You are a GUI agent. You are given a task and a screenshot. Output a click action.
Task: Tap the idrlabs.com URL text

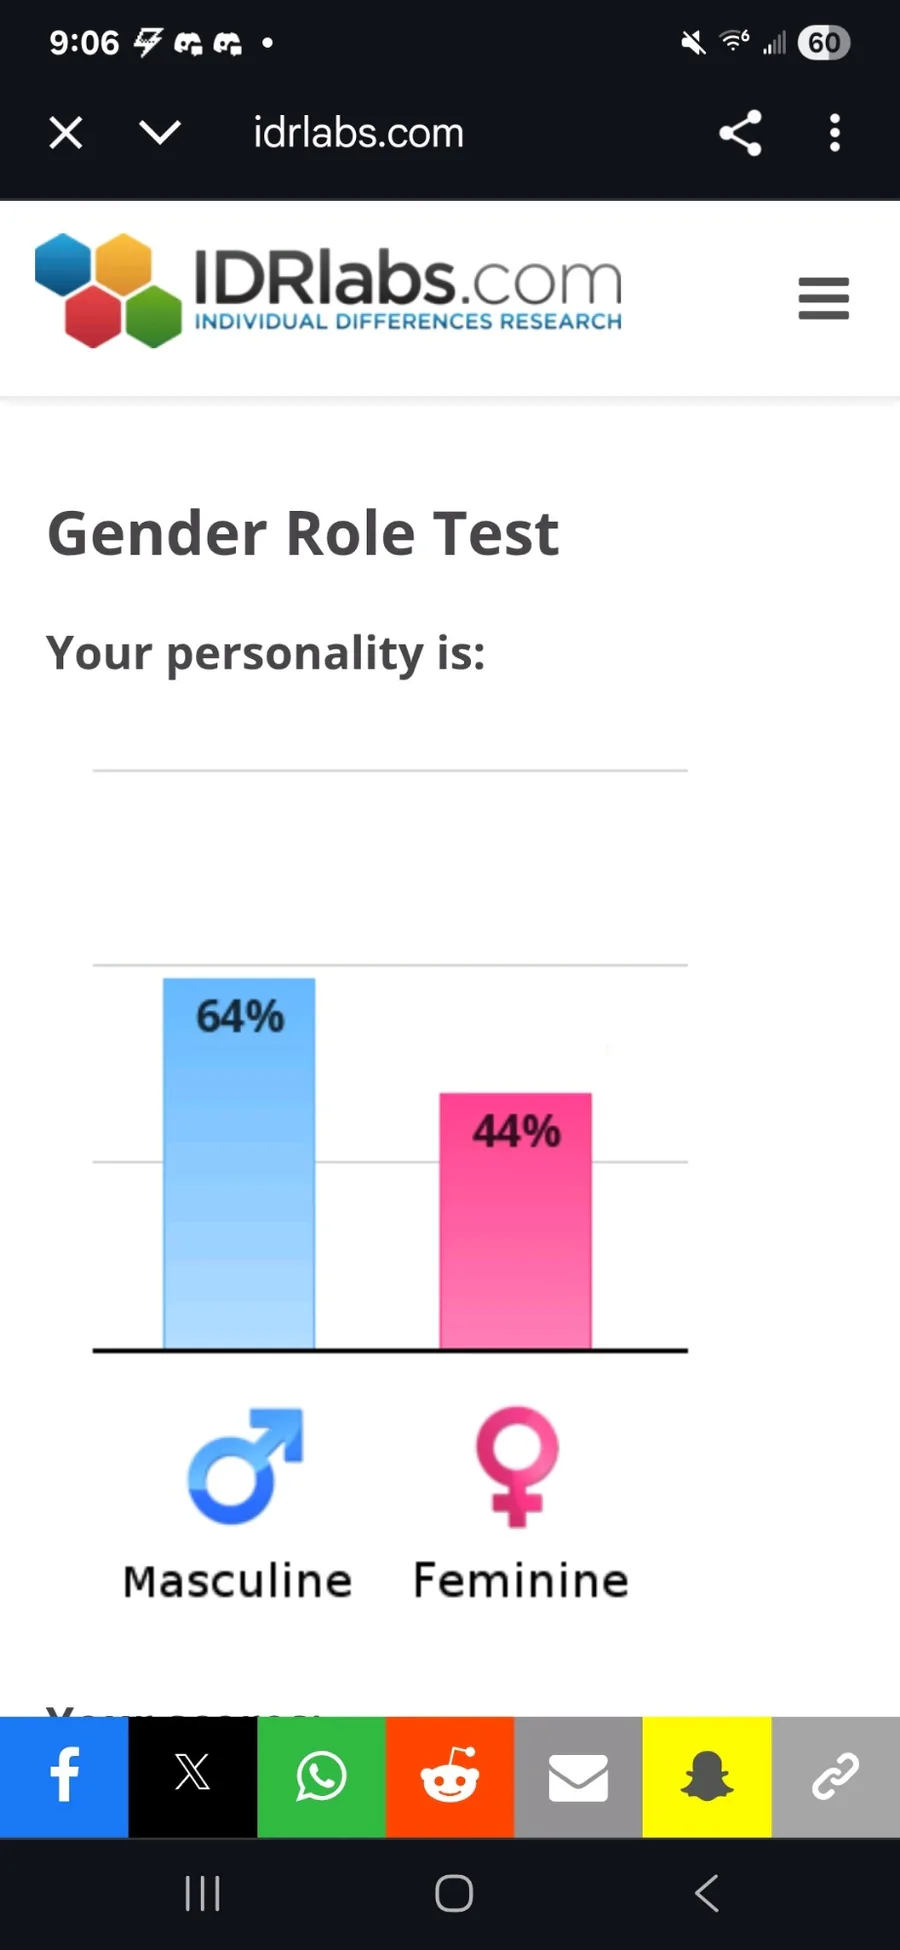(358, 133)
